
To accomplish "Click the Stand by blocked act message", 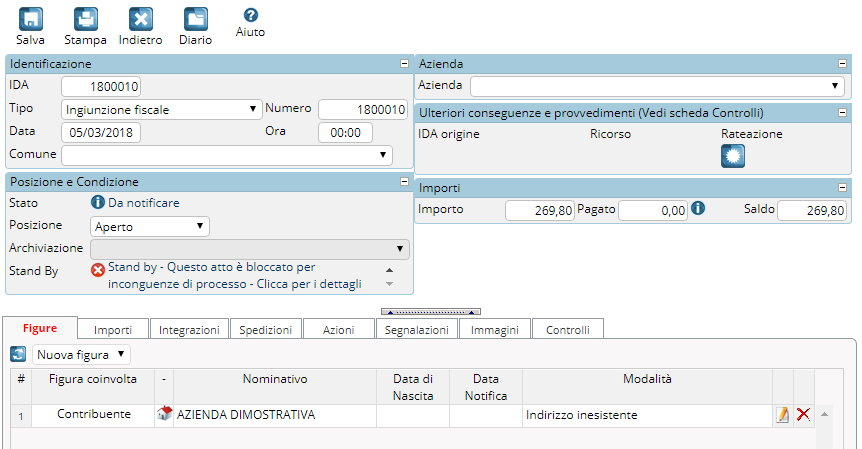I will pyautogui.click(x=235, y=275).
